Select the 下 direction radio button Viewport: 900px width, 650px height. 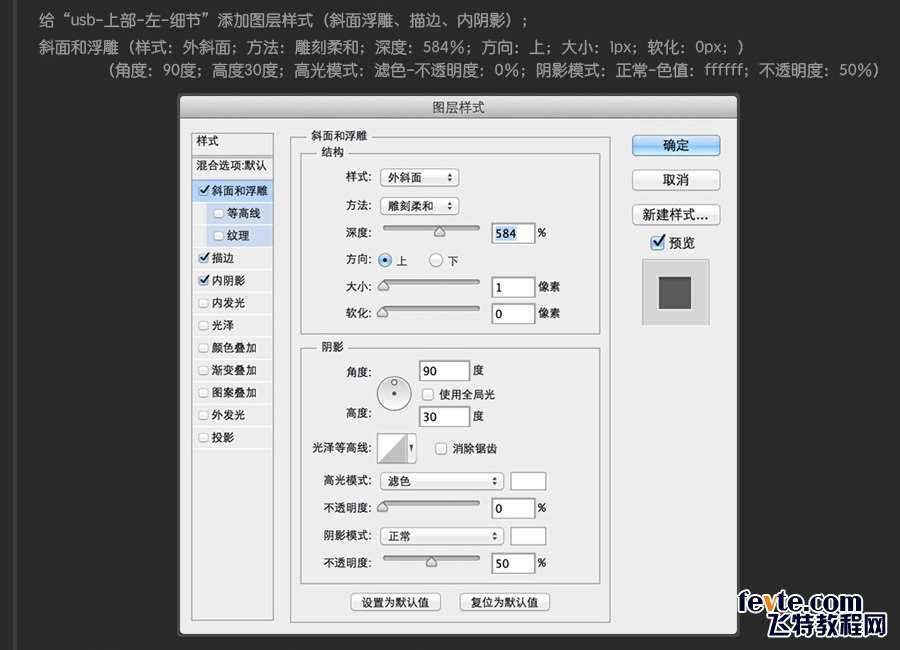436,260
